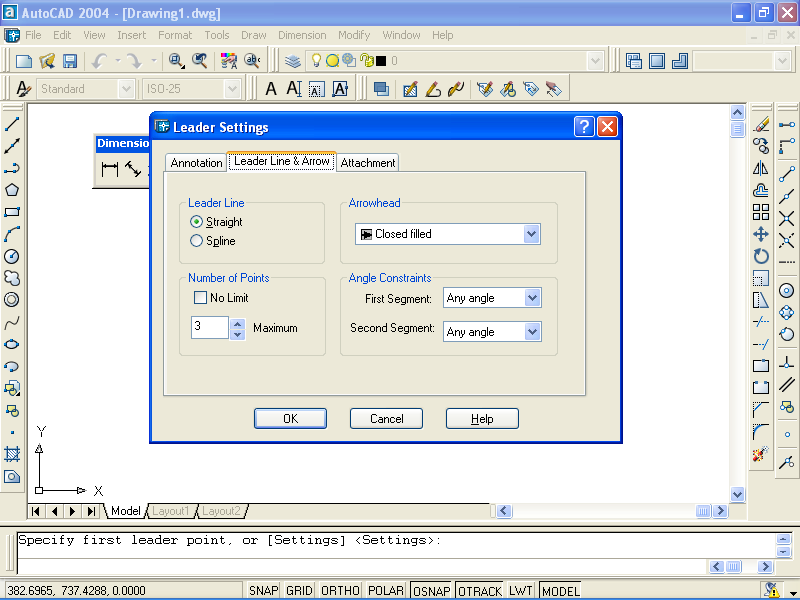Select the Spline draw tool

coord(12,322)
